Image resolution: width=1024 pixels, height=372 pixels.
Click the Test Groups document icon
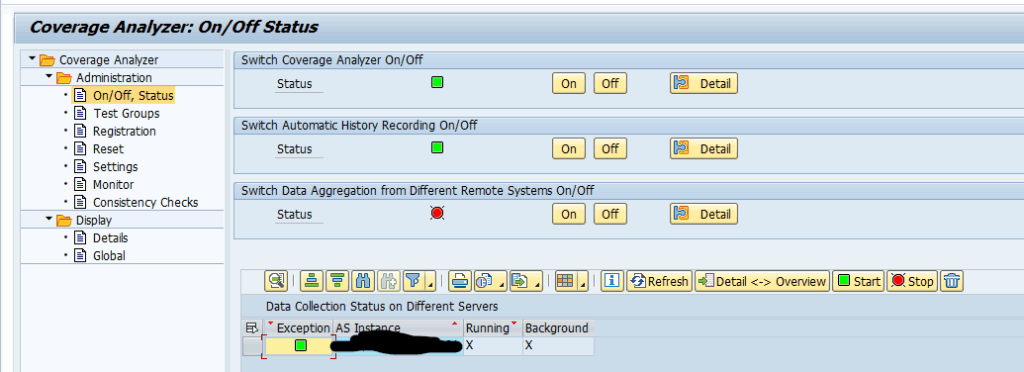coord(80,114)
